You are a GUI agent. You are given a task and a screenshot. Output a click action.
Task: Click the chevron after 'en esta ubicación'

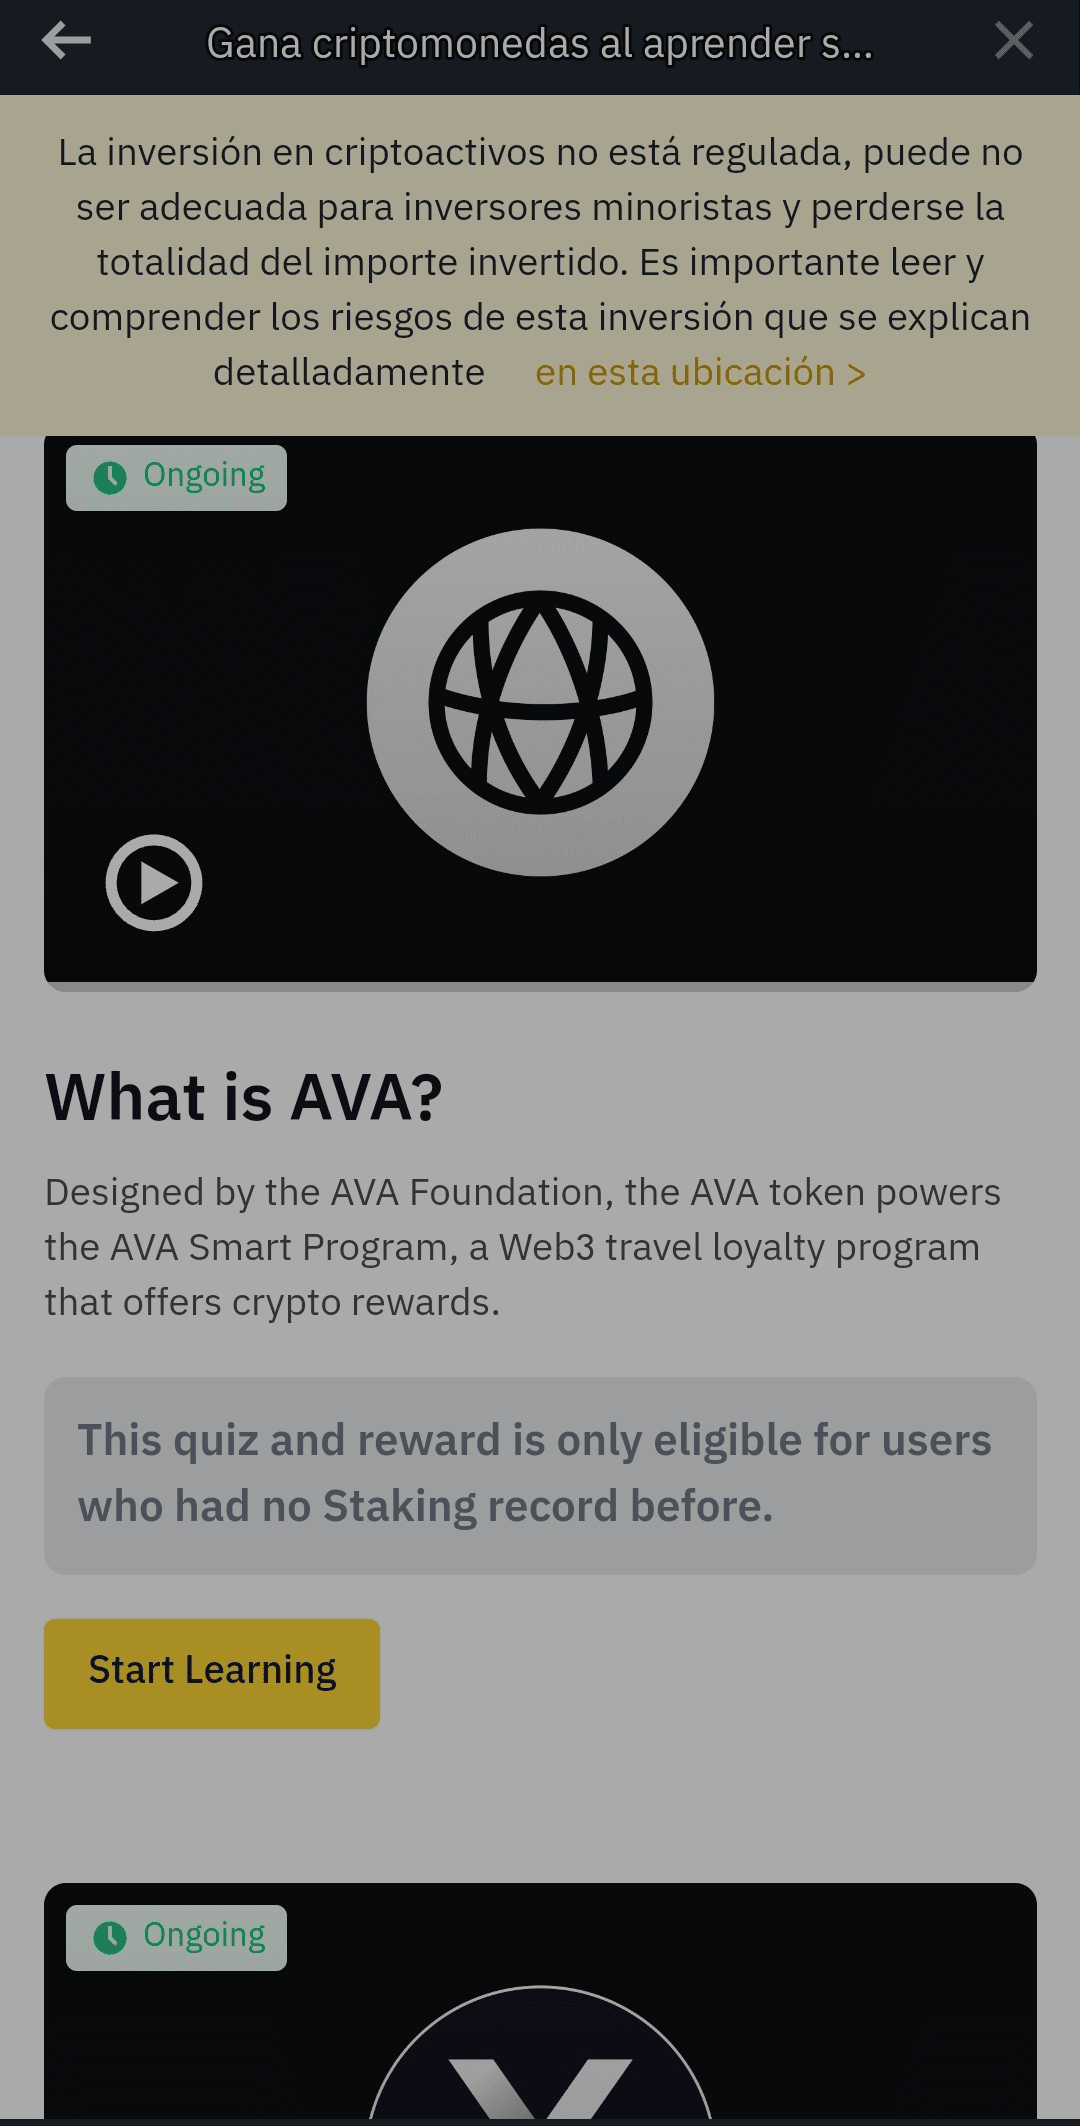856,374
